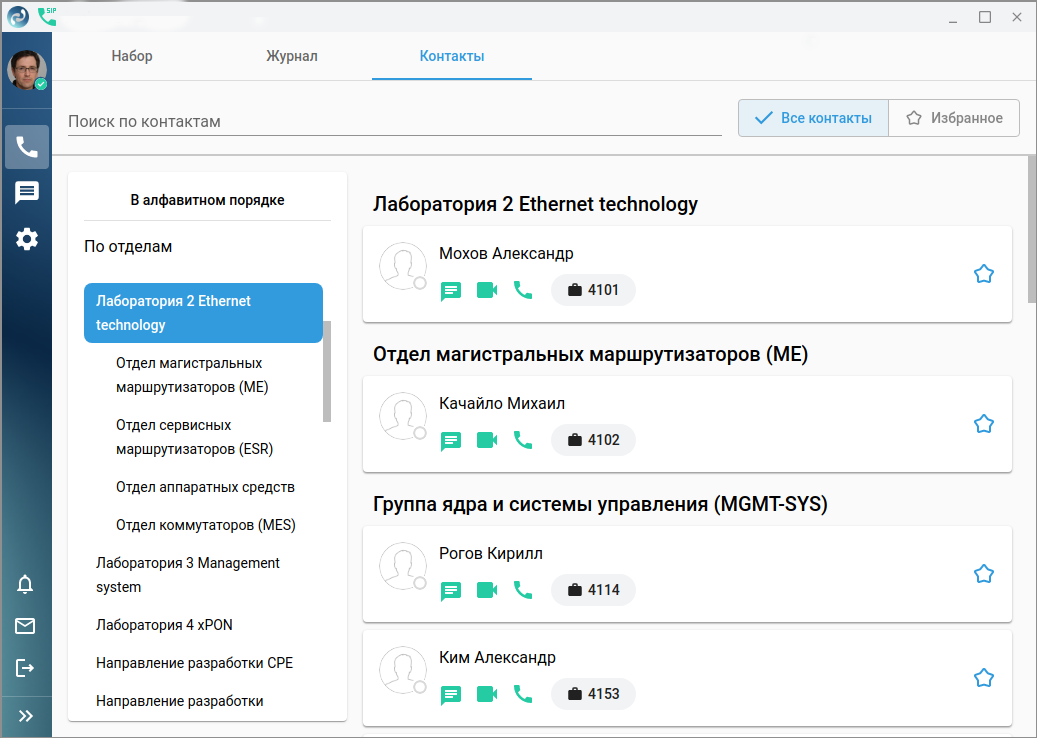Viewport: 1037px width, 738px height.
Task: Start audio call with Мохов Александр
Action: point(523,290)
